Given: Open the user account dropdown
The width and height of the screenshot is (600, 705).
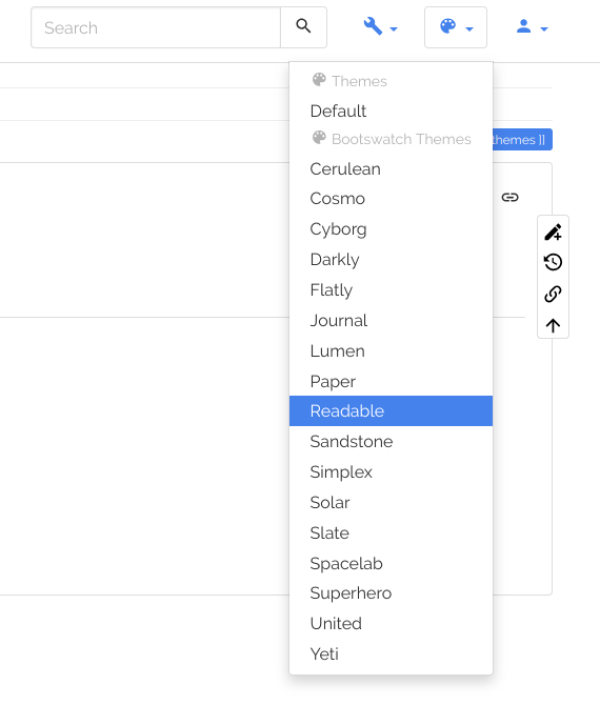Looking at the screenshot, I should click(531, 27).
